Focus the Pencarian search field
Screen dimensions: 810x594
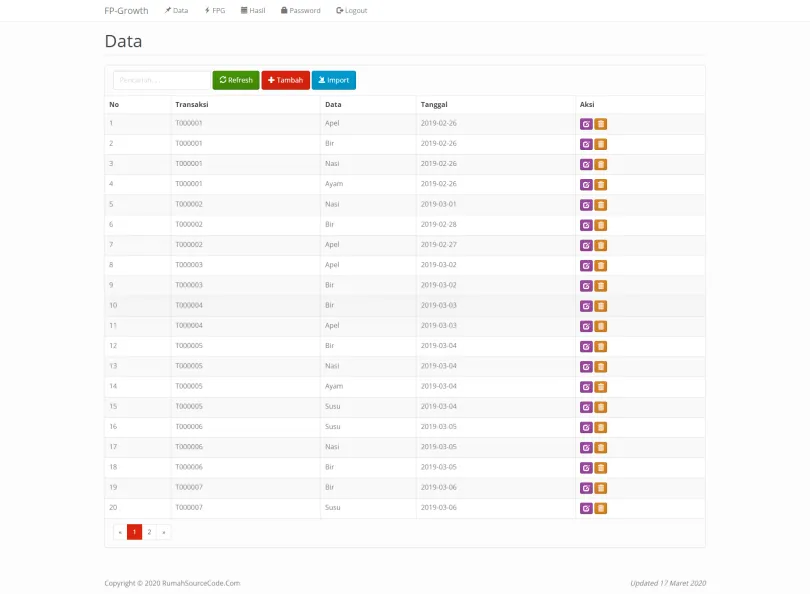click(x=160, y=80)
